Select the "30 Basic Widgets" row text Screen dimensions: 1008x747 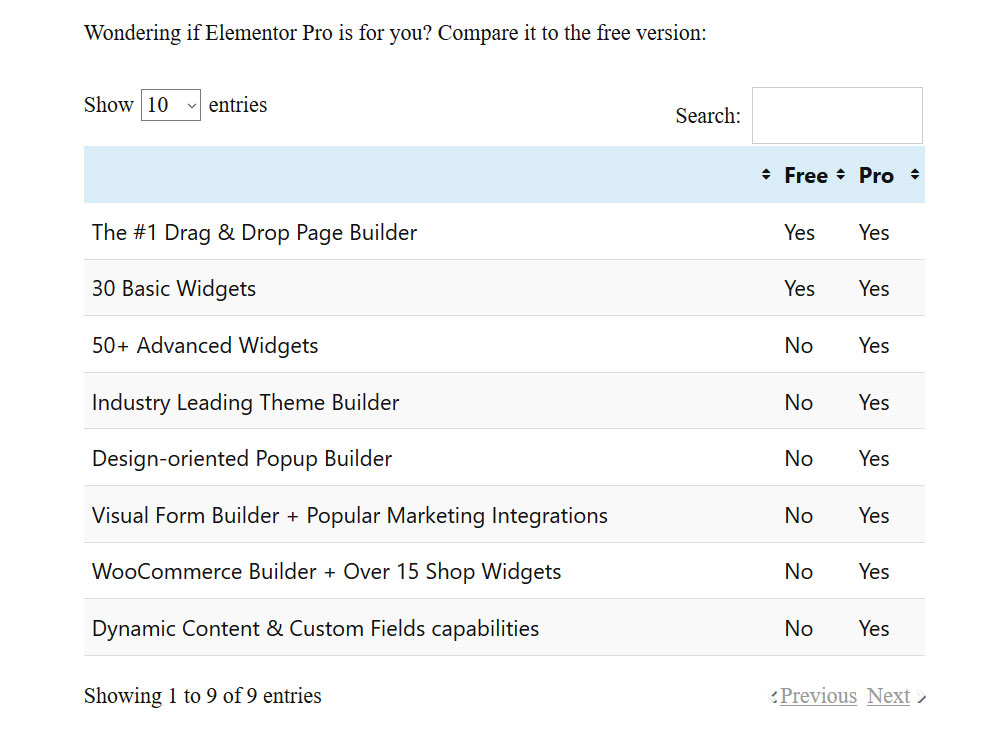(x=174, y=289)
